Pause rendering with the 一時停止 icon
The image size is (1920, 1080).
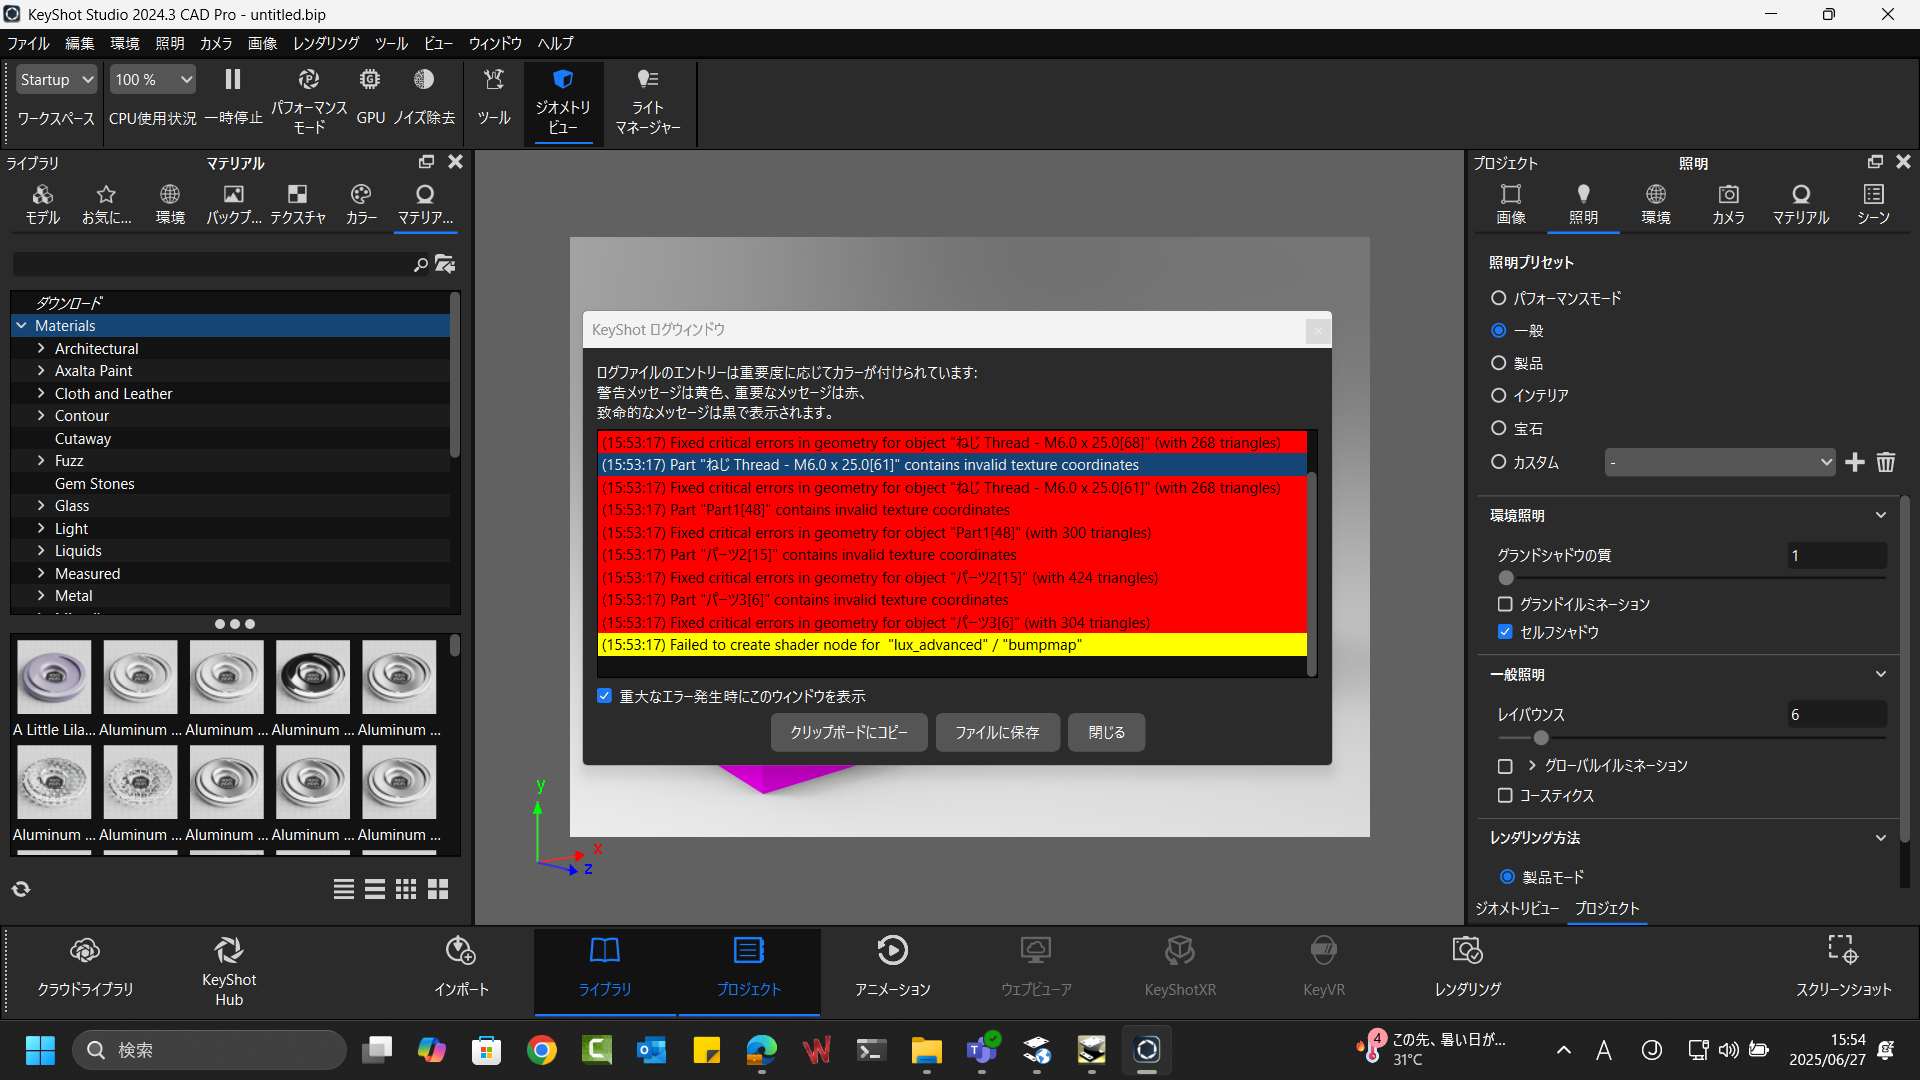[233, 80]
